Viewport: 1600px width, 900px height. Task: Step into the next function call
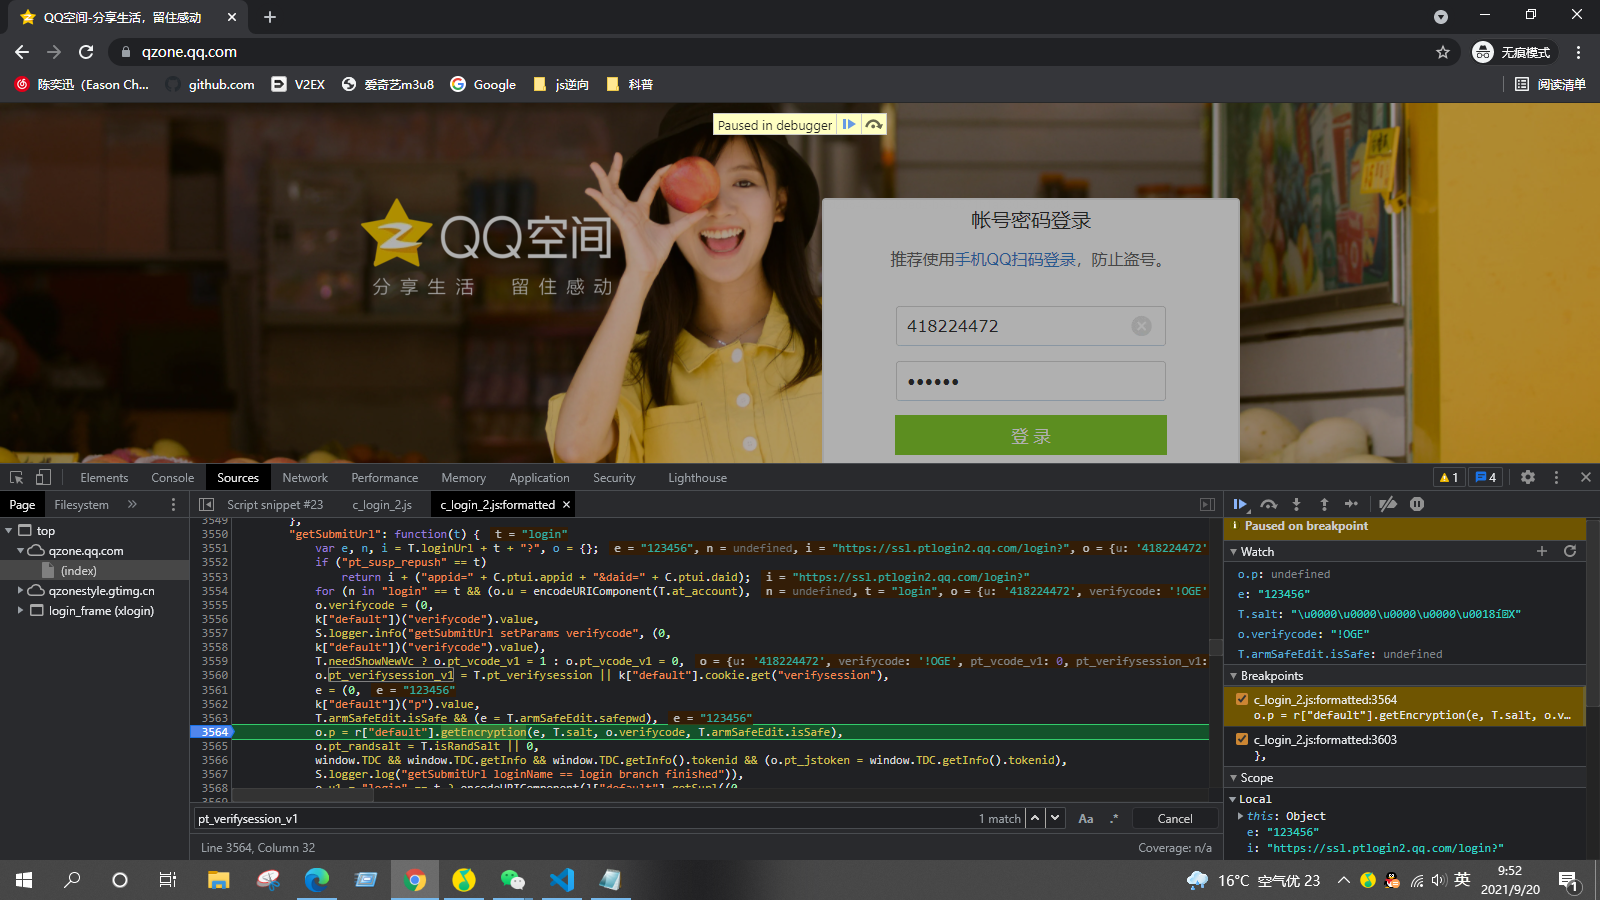pyautogui.click(x=1297, y=504)
